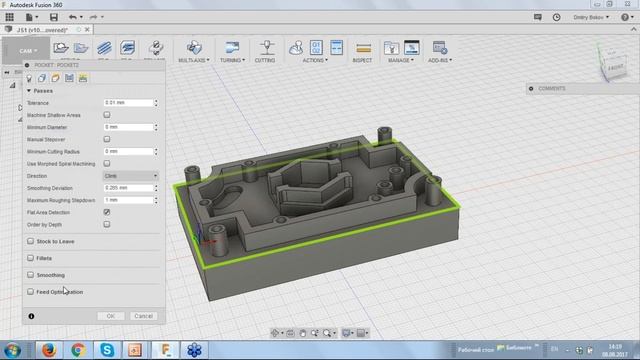
Task: Click the Drilling icon in the ribbon
Action: tap(156, 48)
